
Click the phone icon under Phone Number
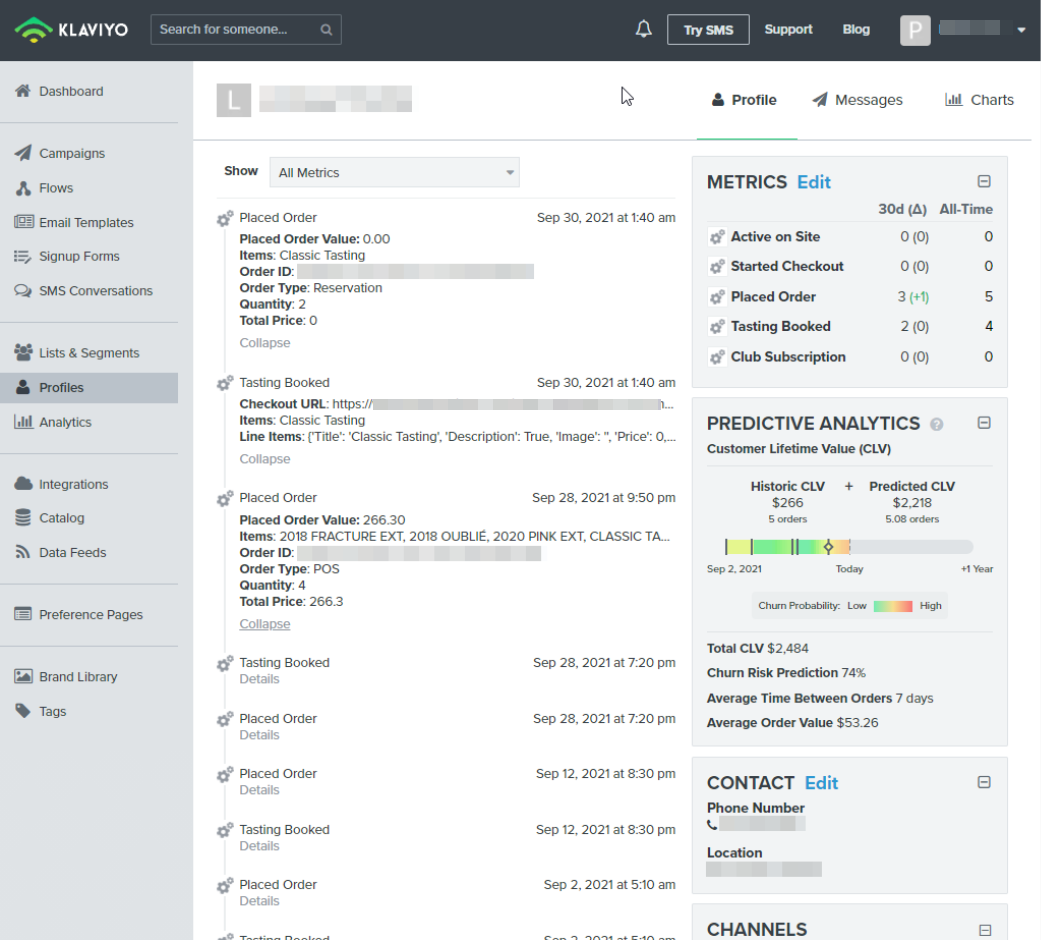712,824
